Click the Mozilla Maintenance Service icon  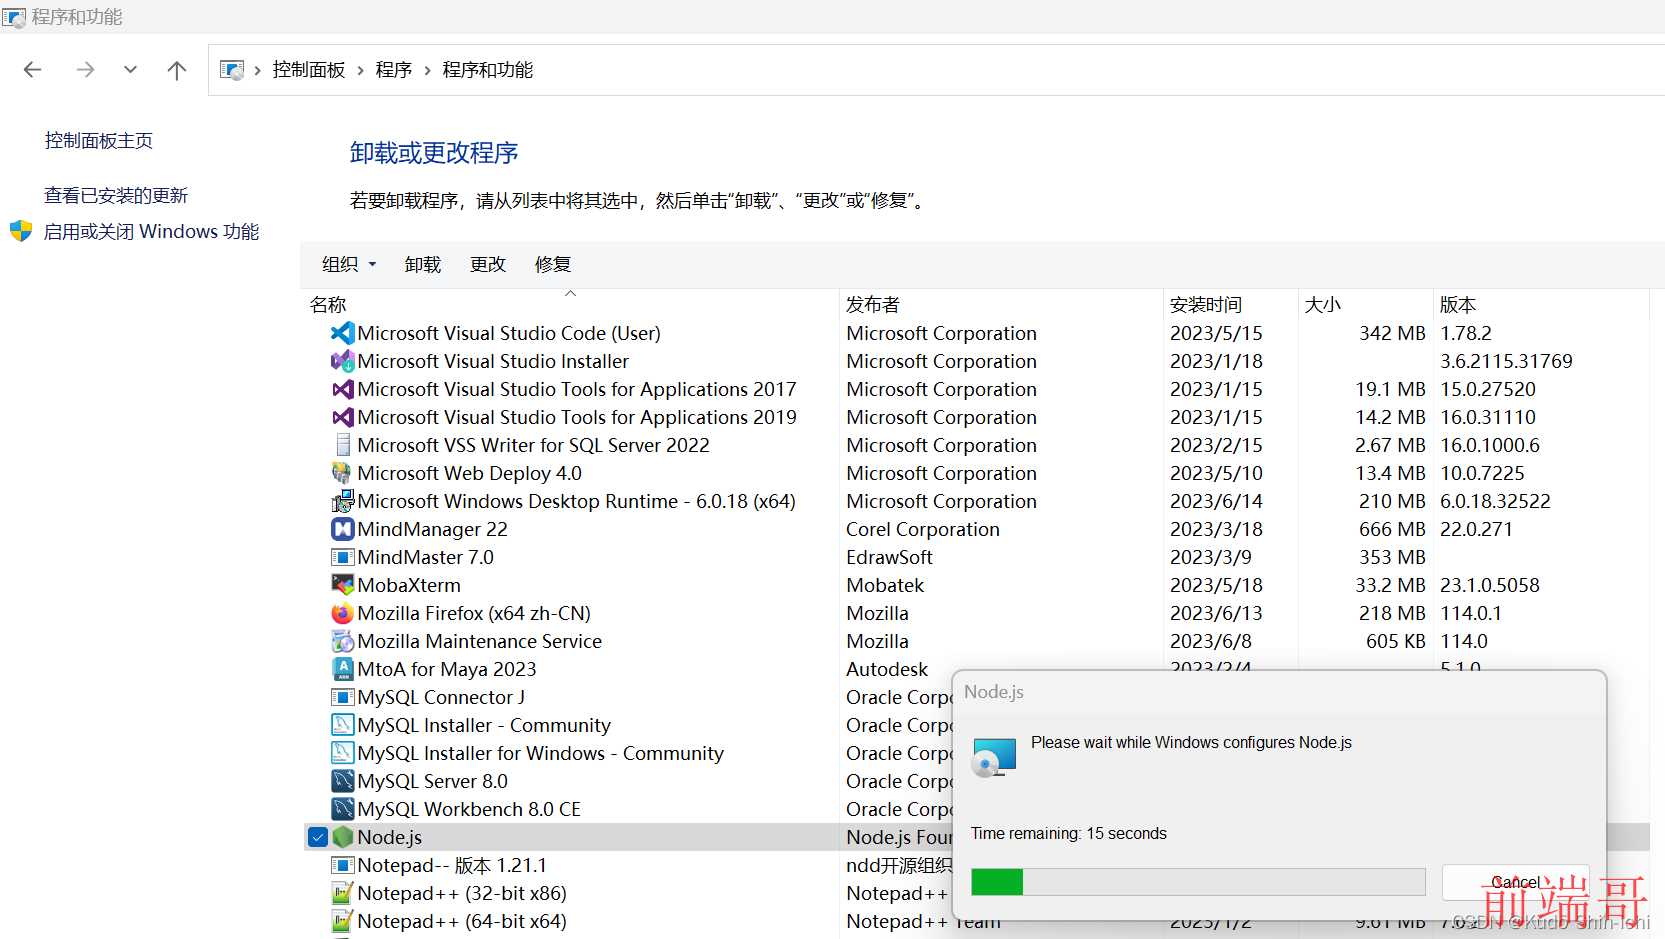click(x=343, y=641)
